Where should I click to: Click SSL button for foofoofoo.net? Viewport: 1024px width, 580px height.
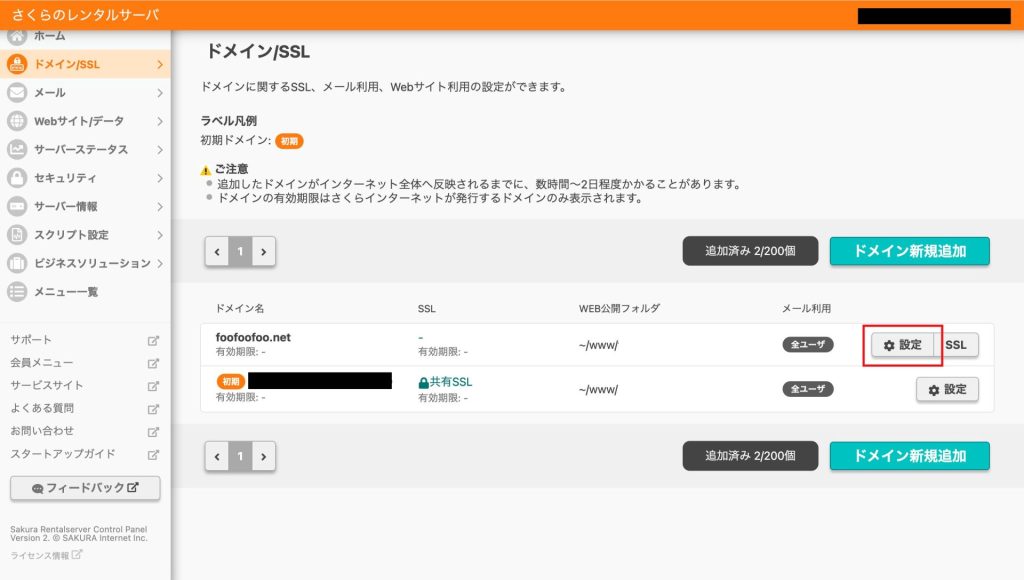956,345
